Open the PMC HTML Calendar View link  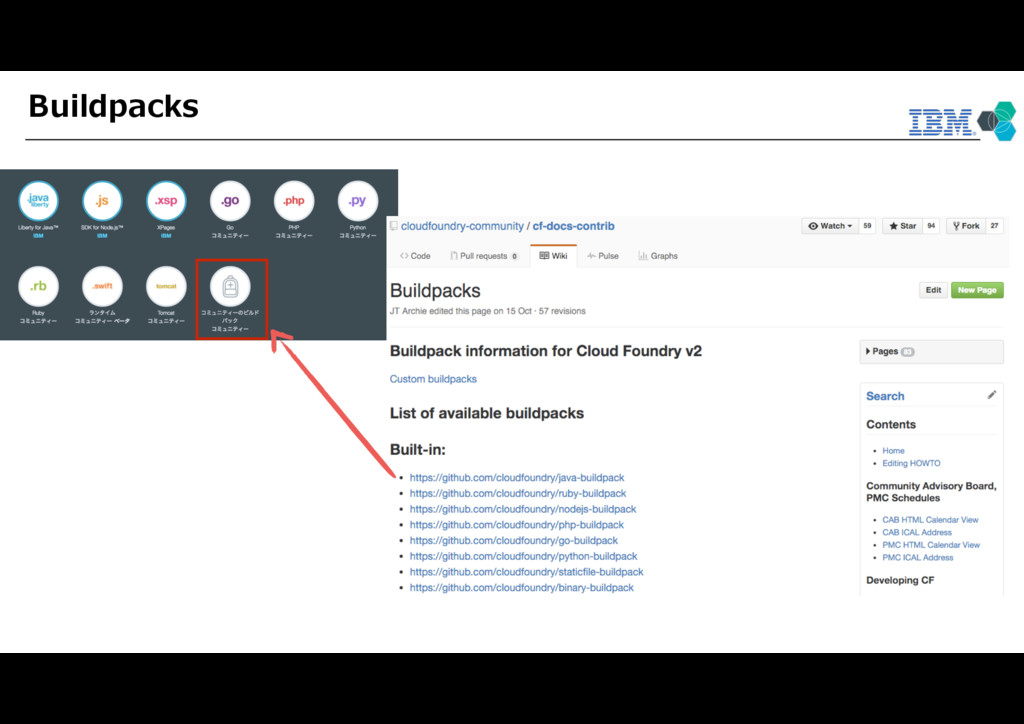click(931, 544)
